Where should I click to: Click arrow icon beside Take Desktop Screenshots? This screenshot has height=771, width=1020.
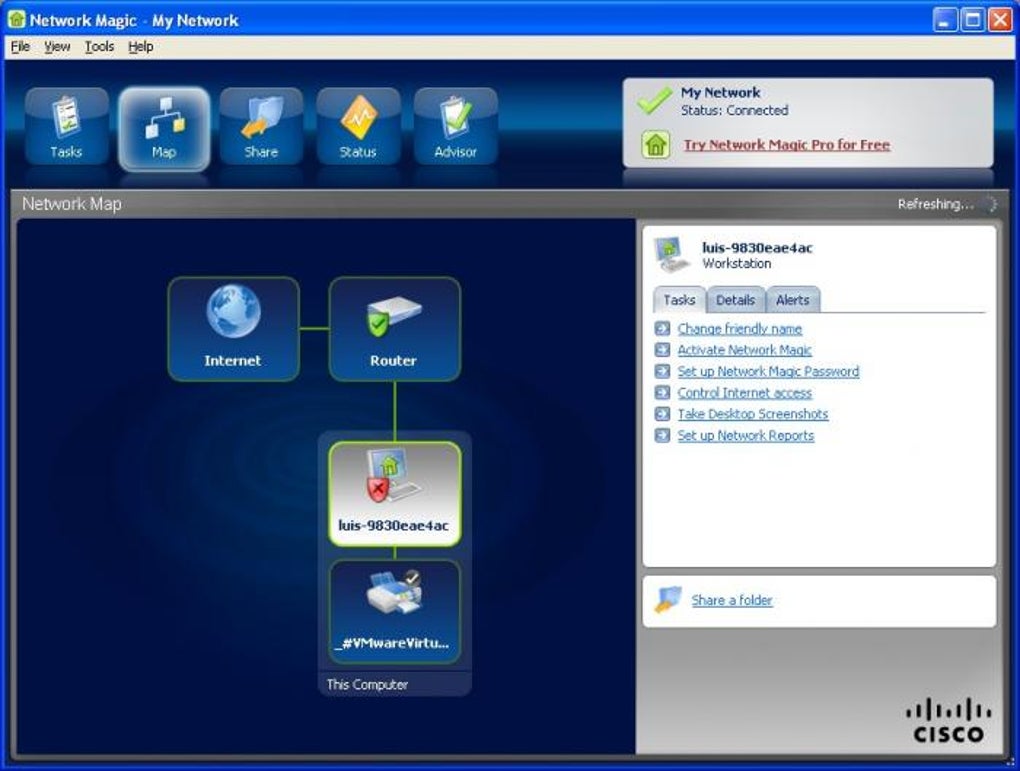click(662, 414)
